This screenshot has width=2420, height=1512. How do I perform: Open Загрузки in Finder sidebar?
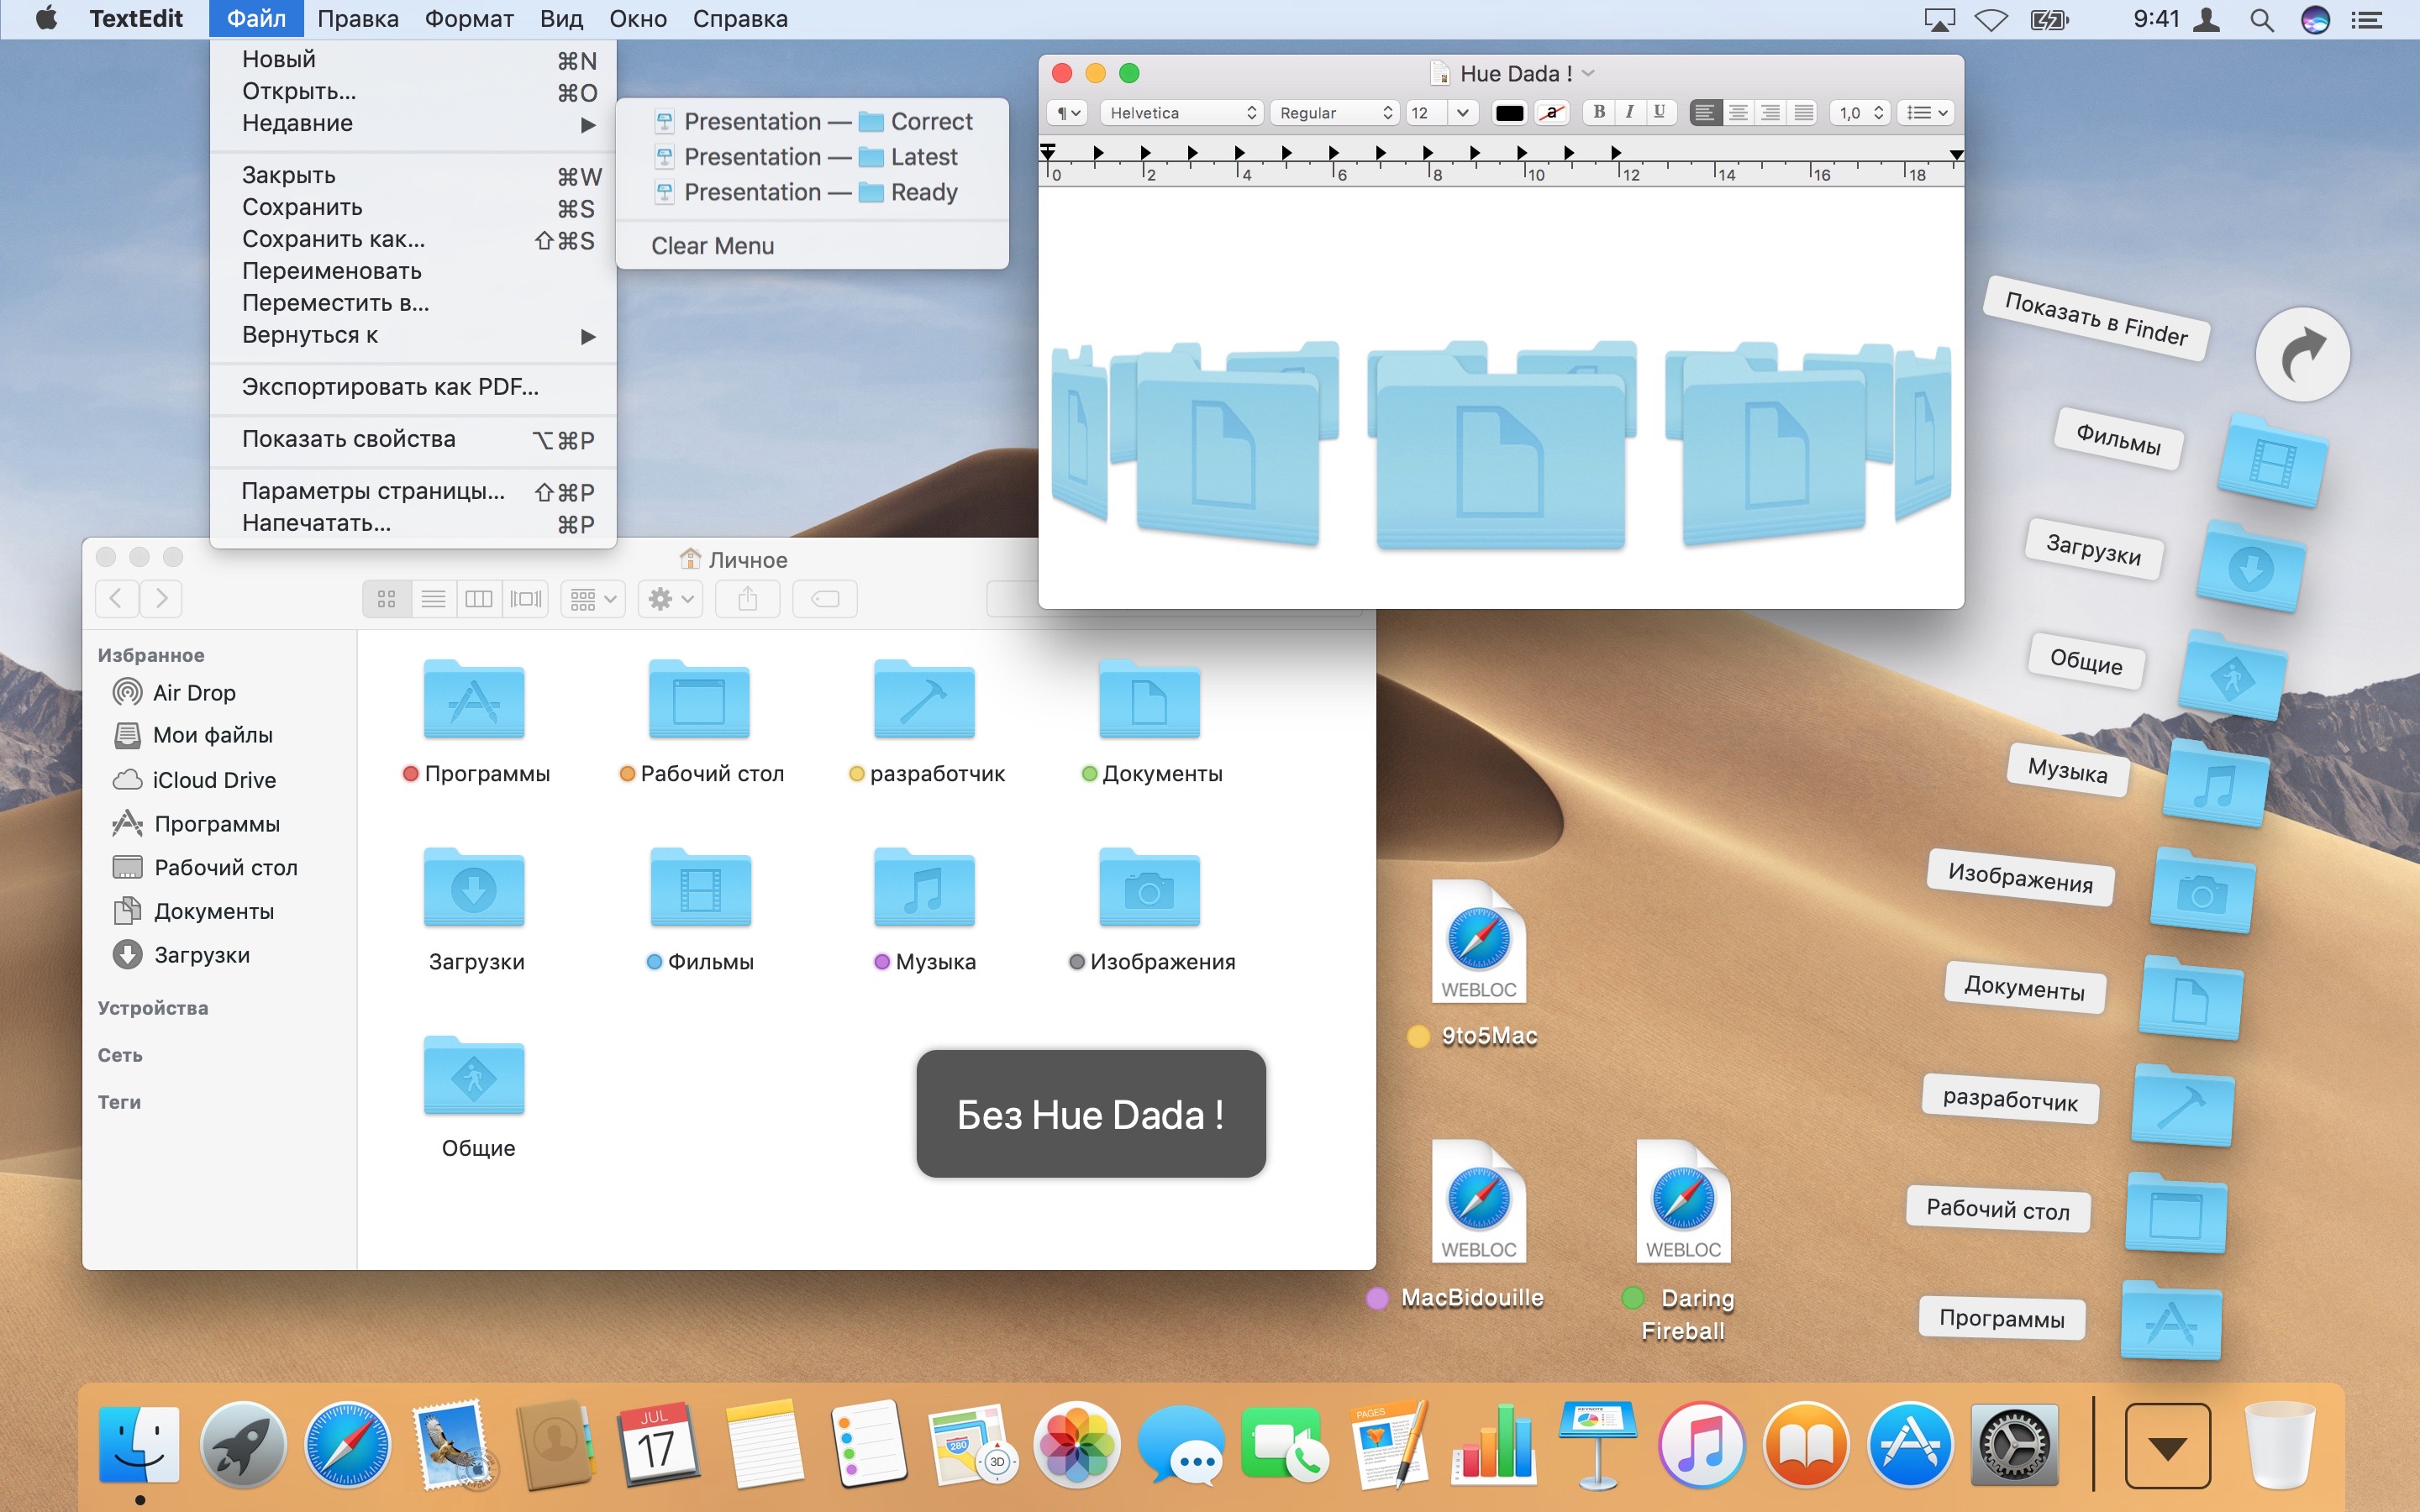point(181,954)
